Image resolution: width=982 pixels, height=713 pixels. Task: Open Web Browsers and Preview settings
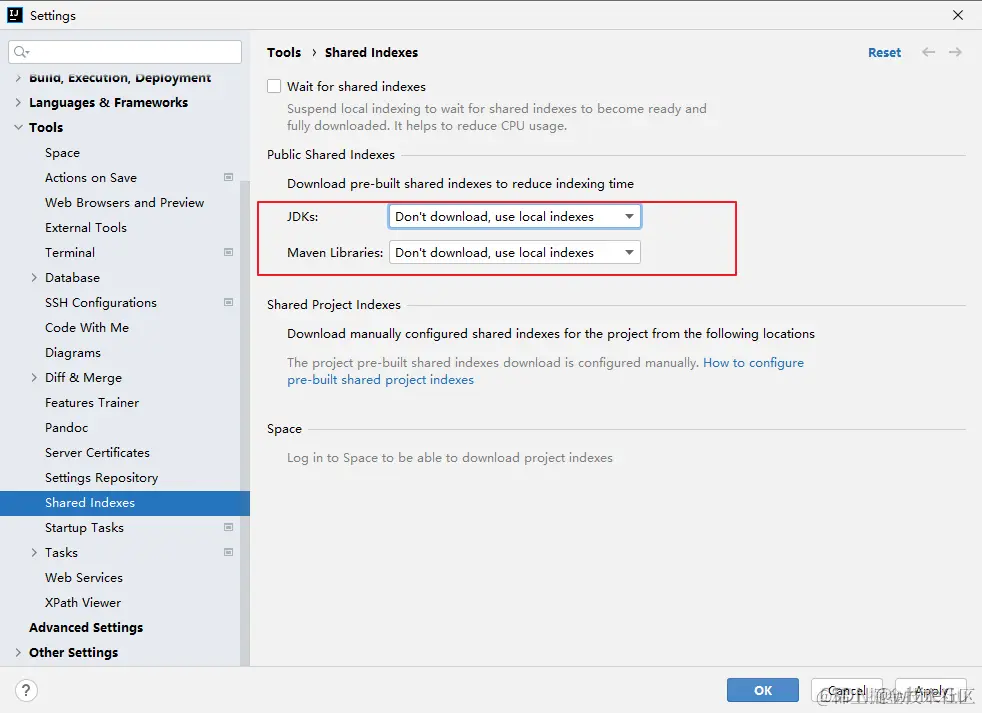125,202
